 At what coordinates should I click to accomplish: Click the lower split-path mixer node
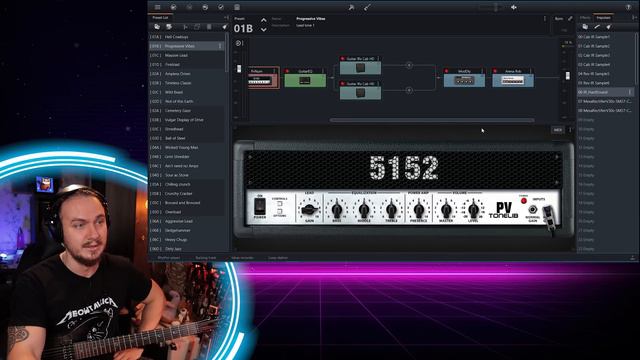[x=409, y=90]
